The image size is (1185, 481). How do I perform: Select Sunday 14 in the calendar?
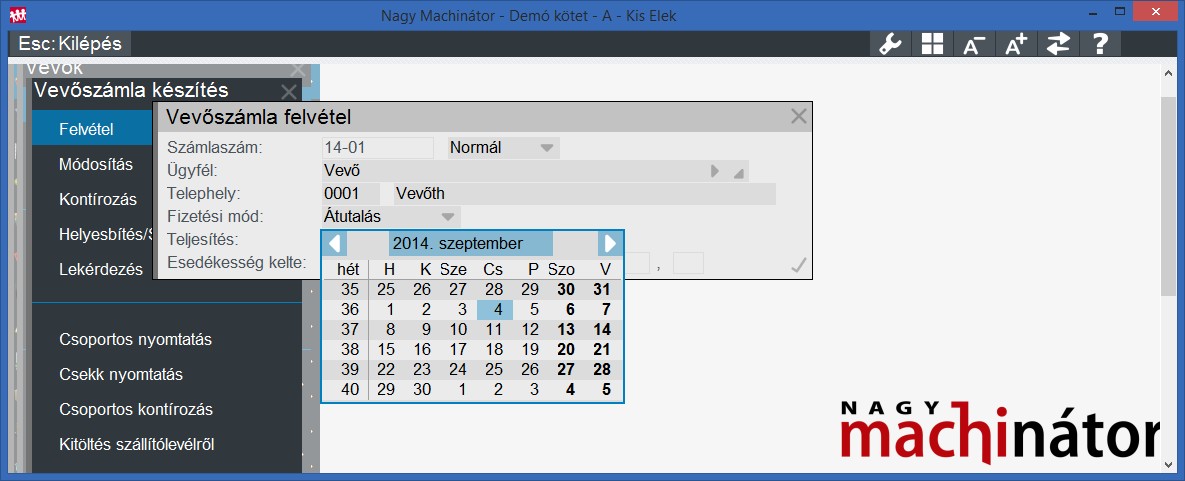(602, 330)
